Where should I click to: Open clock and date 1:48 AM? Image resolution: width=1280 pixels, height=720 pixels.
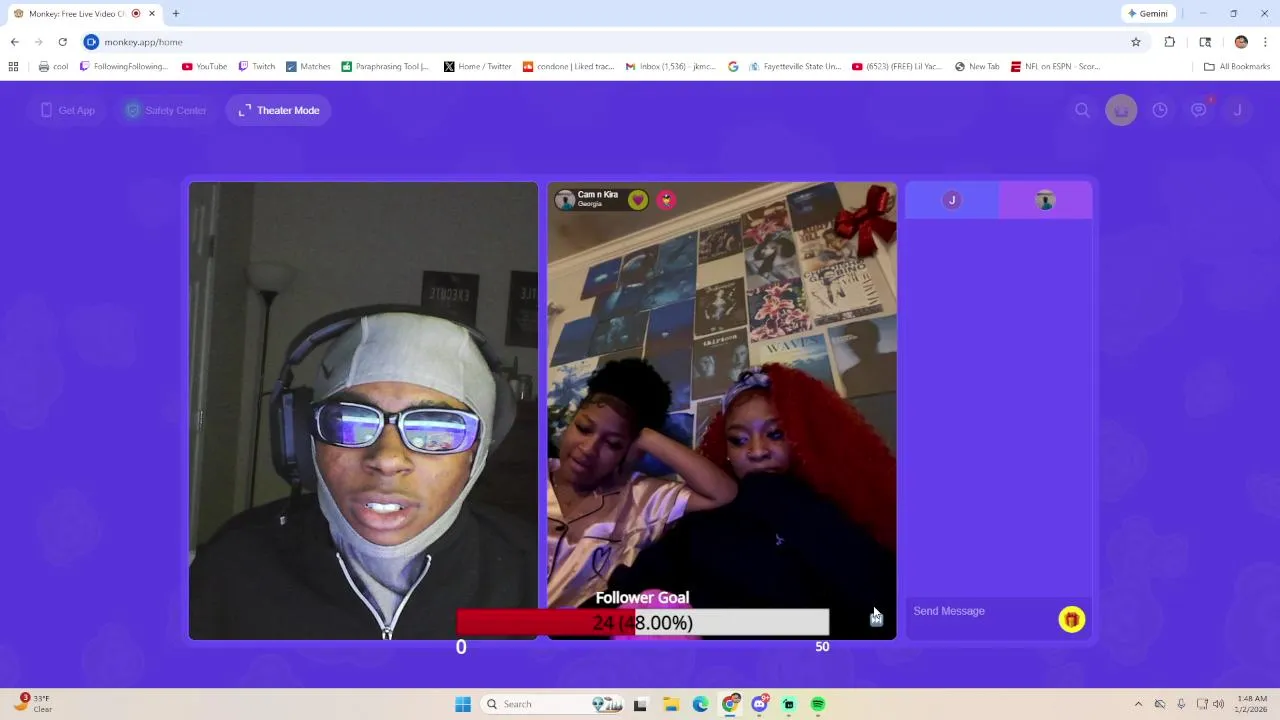tap(1252, 704)
